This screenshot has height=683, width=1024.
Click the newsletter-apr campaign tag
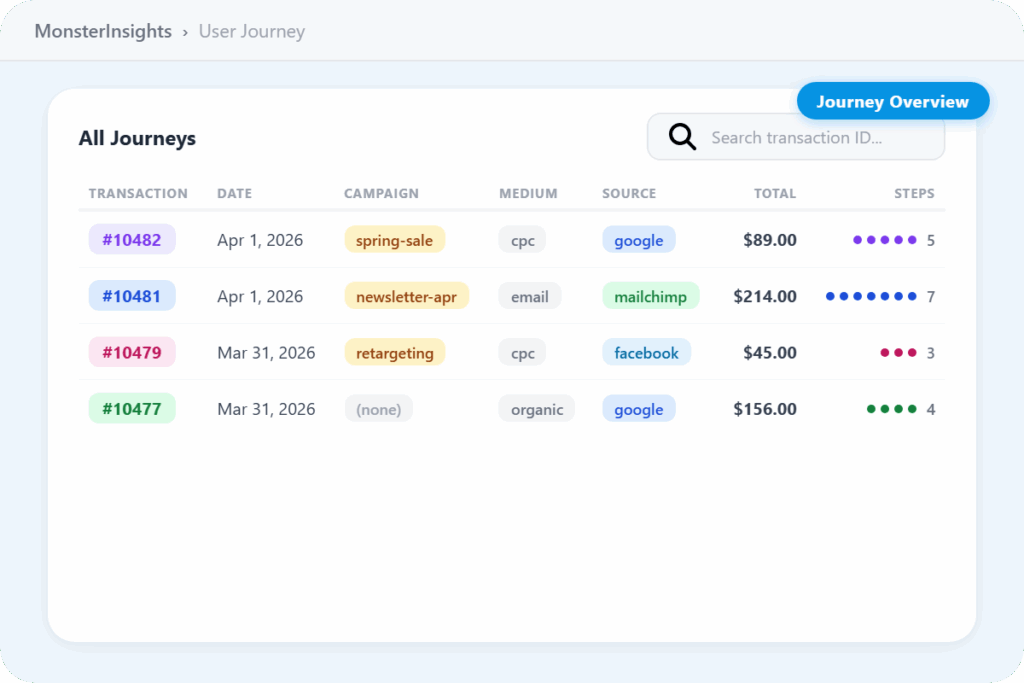(406, 296)
